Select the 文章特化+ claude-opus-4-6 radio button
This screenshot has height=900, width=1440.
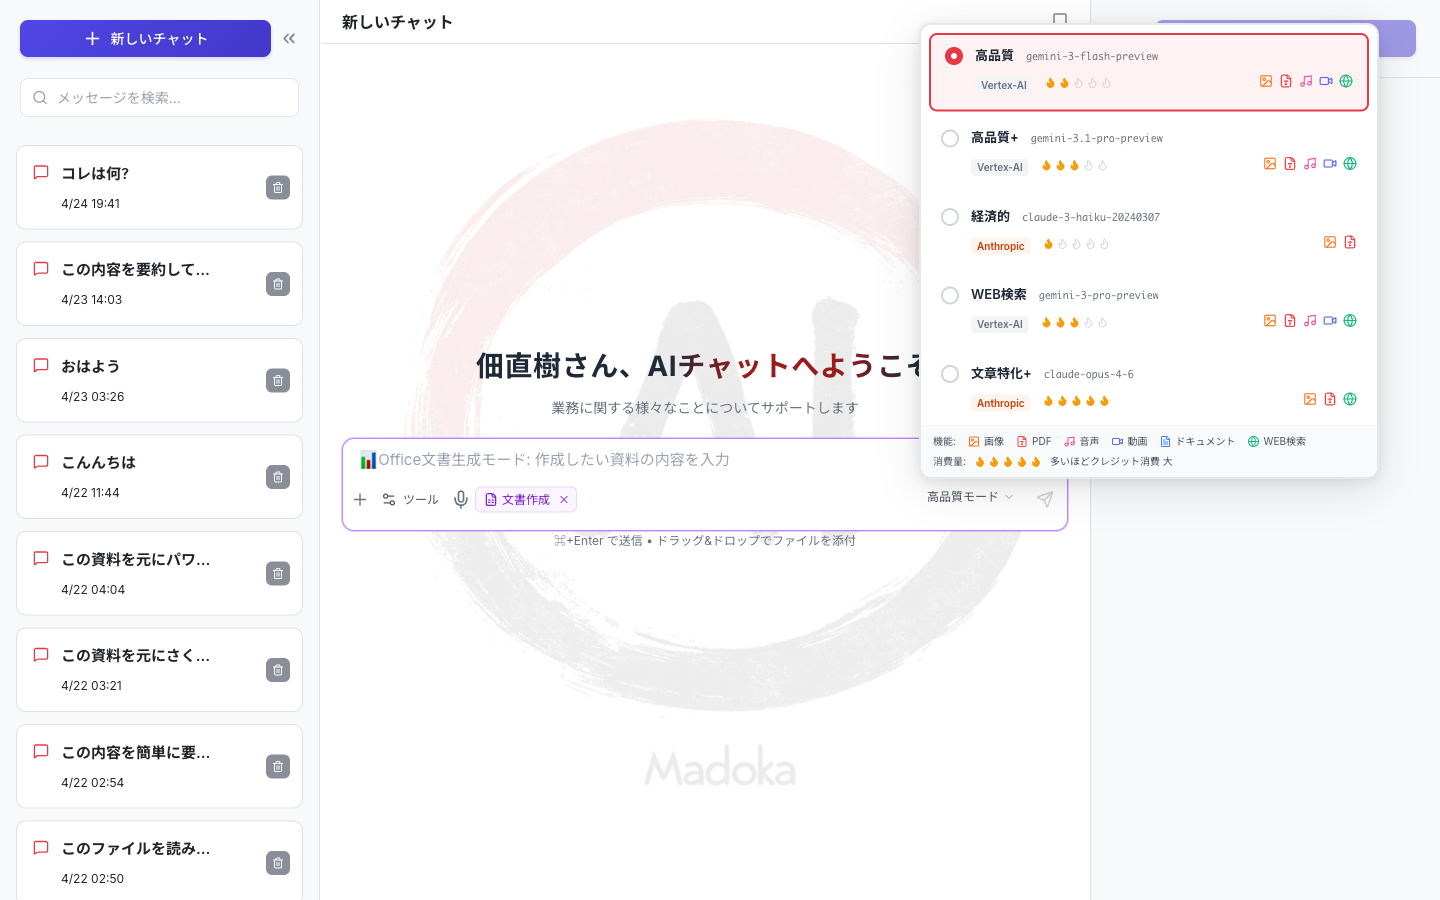coord(950,374)
